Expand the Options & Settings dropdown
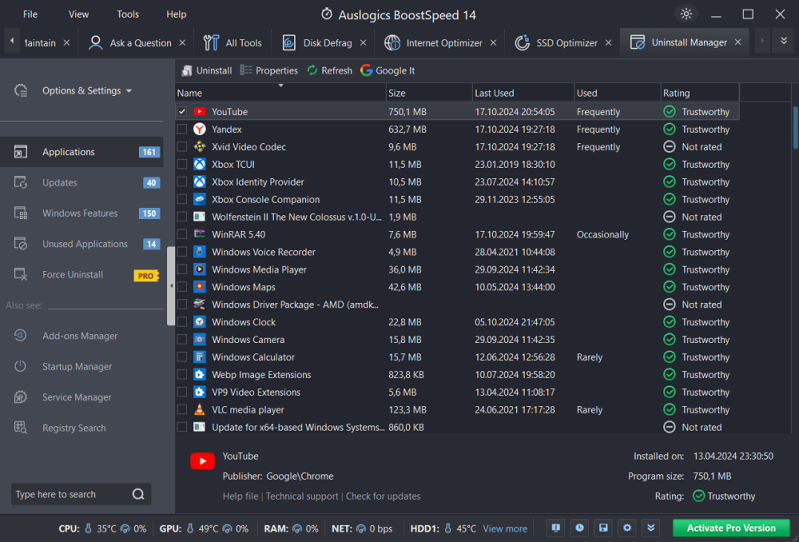 click(x=129, y=91)
